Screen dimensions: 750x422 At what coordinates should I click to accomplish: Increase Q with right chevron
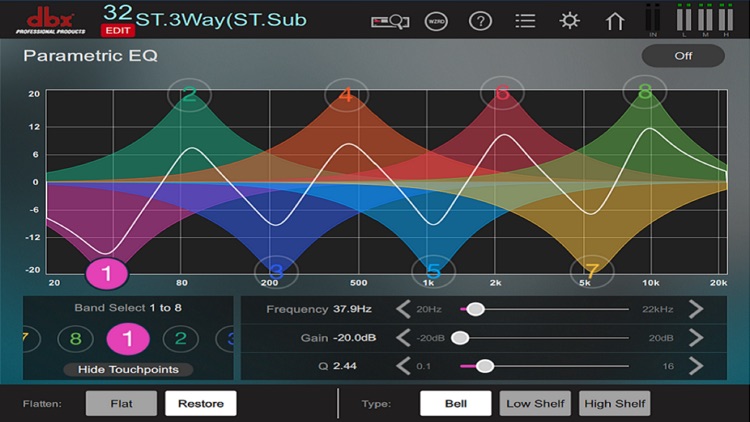tap(696, 366)
